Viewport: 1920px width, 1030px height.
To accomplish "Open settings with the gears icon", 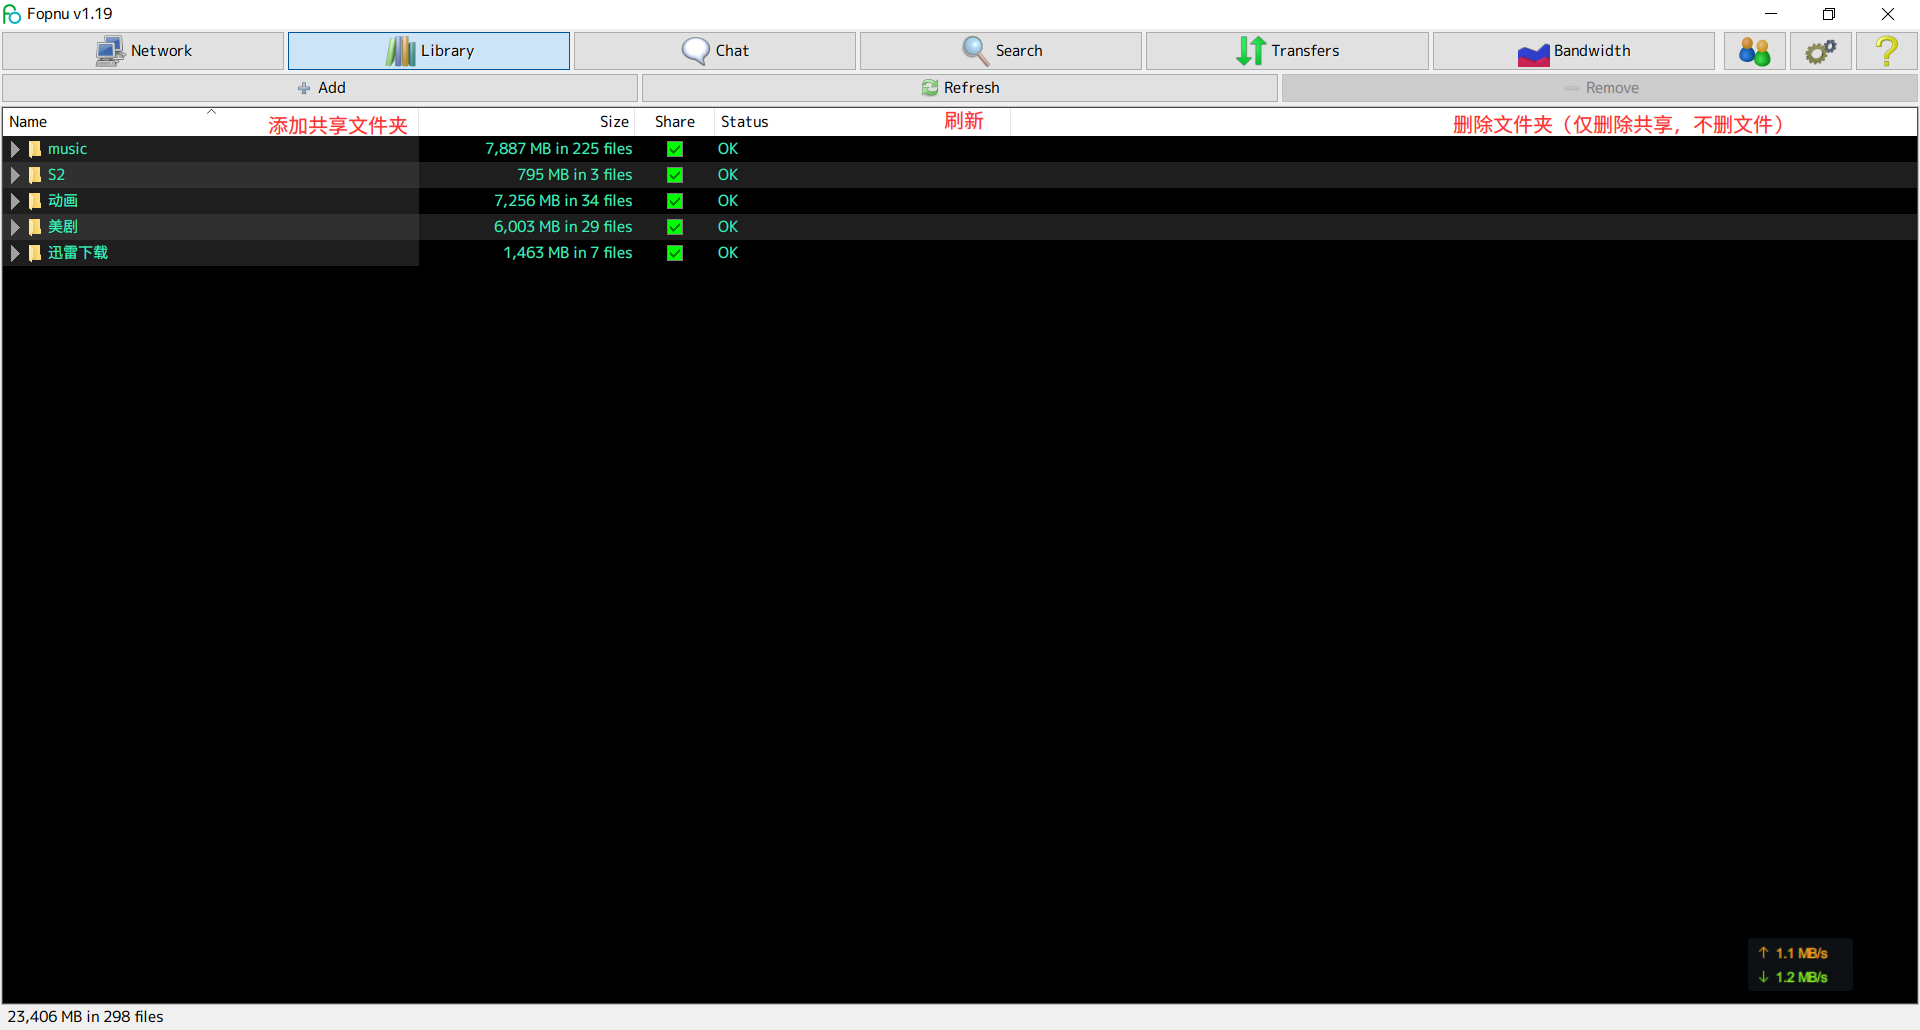I will click(x=1820, y=51).
